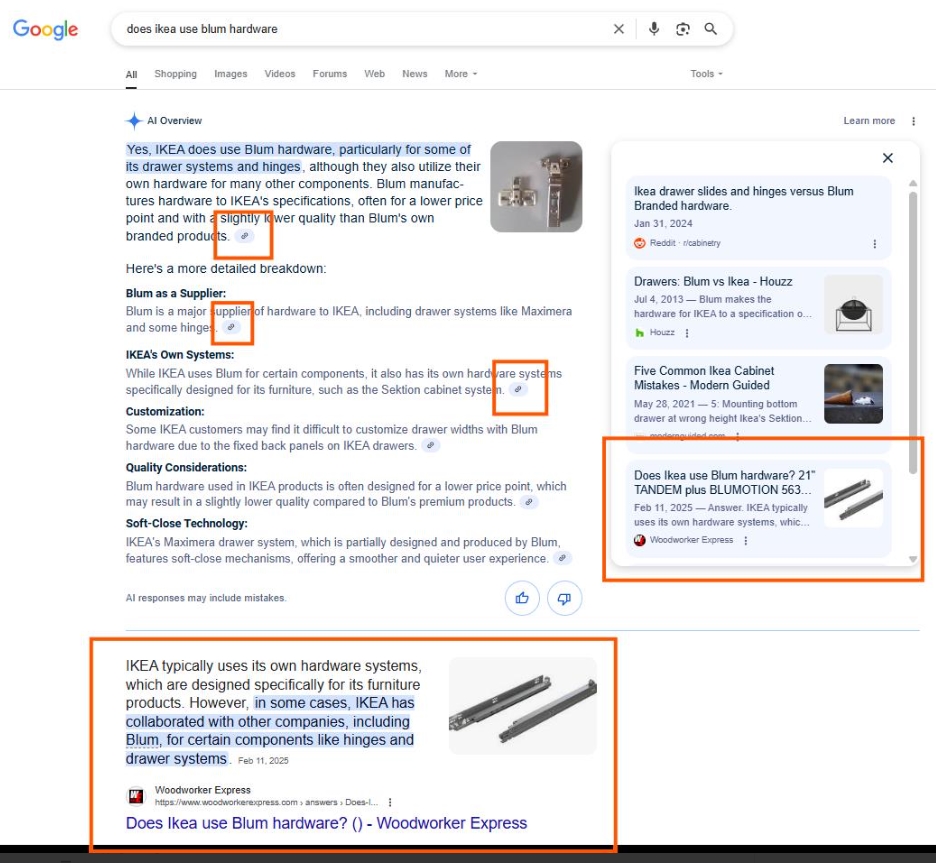Image resolution: width=936 pixels, height=863 pixels.
Task: Open source link after Soft-Close Technology paragraph
Action: tap(563, 558)
